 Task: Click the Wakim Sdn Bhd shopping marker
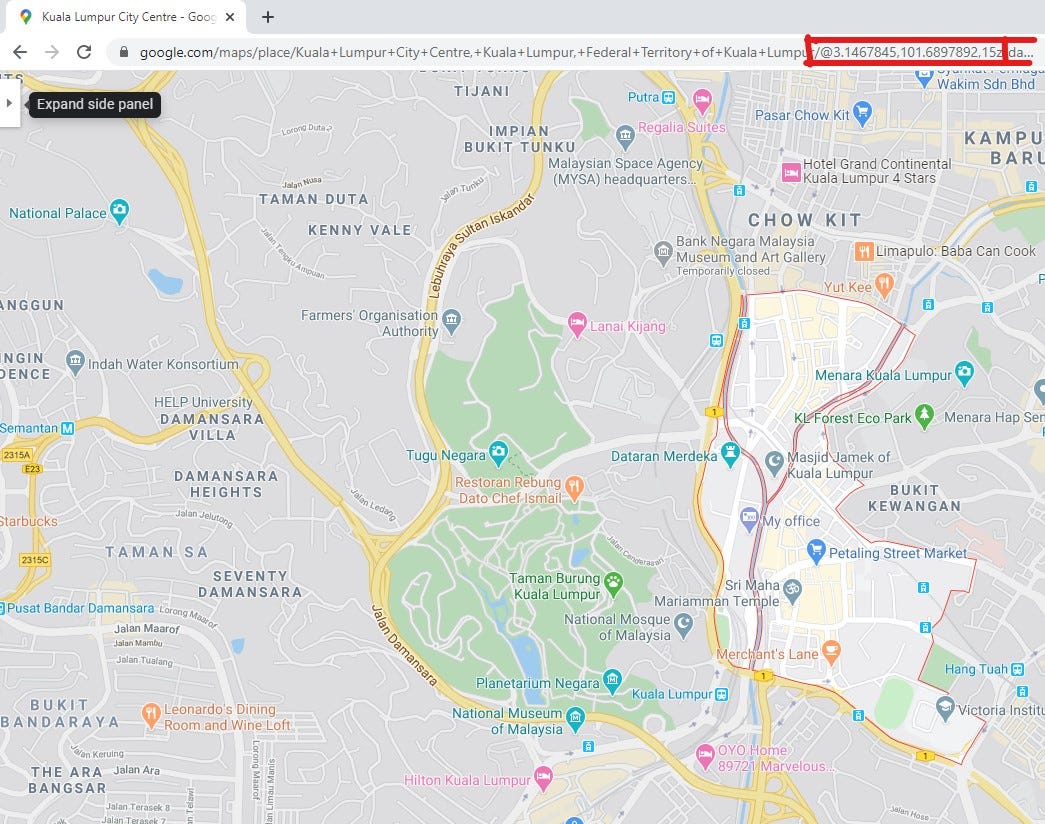[x=924, y=78]
